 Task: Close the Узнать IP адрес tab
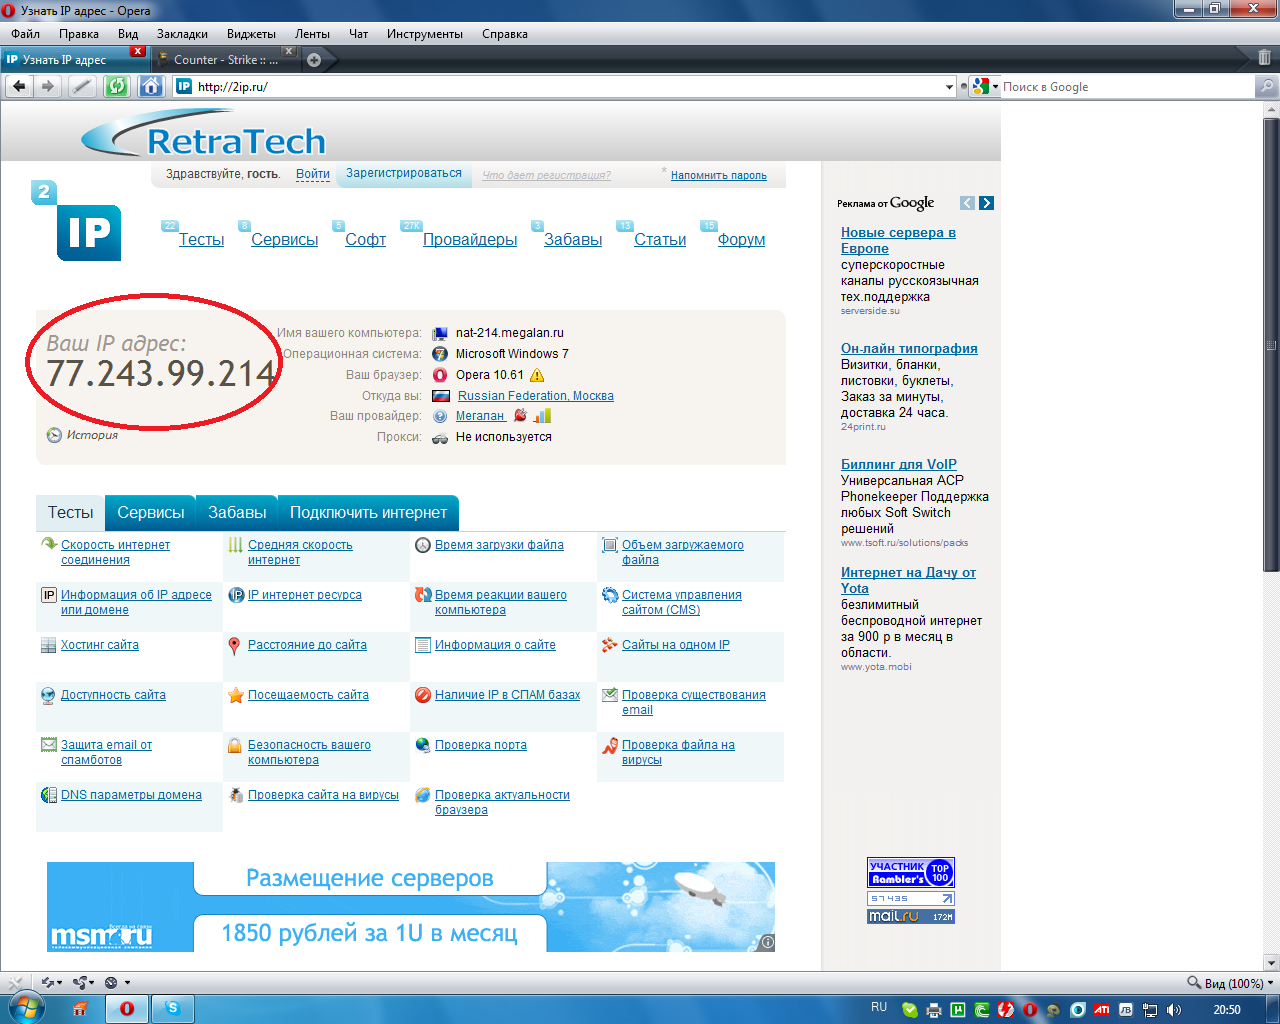(138, 51)
